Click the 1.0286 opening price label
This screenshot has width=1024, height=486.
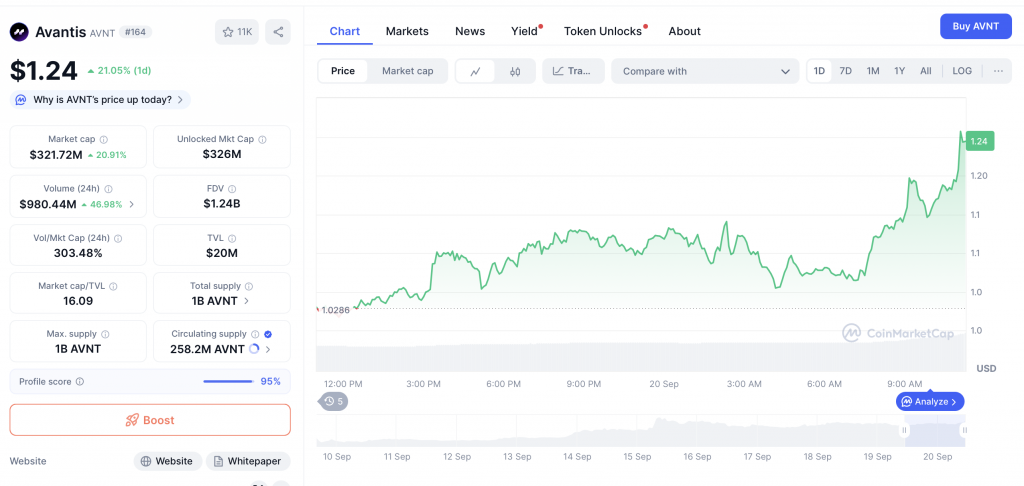336,310
